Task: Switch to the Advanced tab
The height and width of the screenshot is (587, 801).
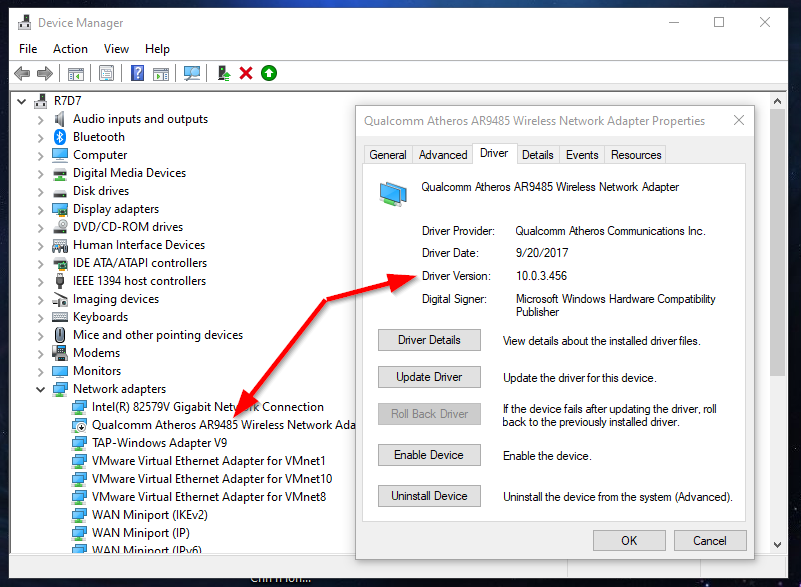Action: tap(443, 155)
